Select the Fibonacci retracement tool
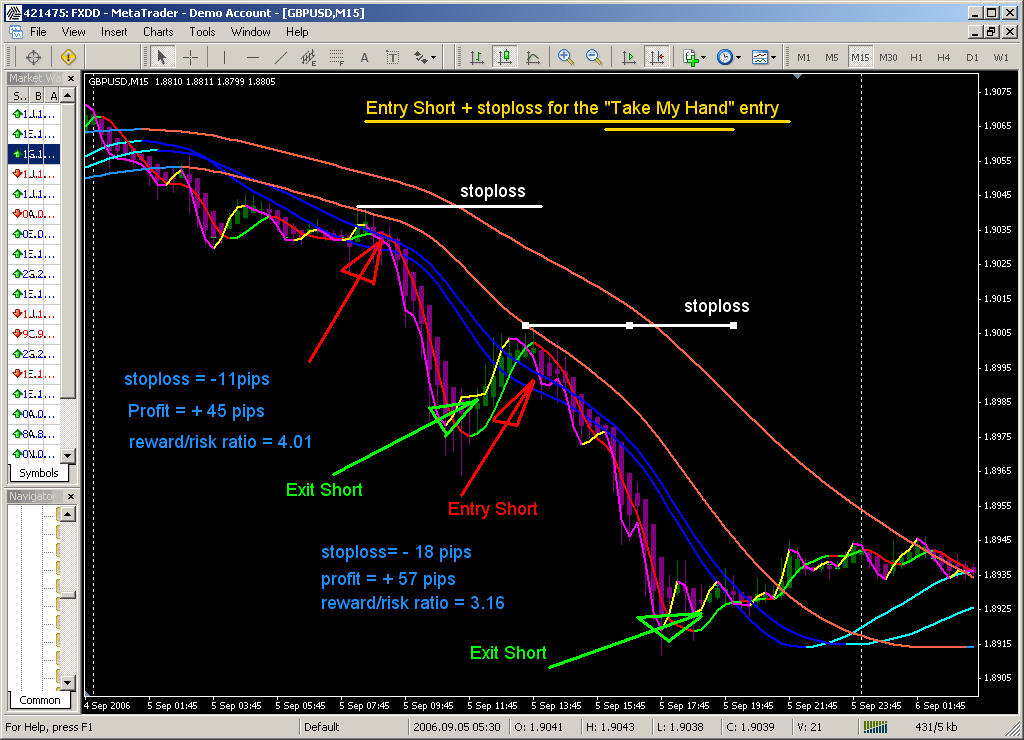 pos(336,57)
